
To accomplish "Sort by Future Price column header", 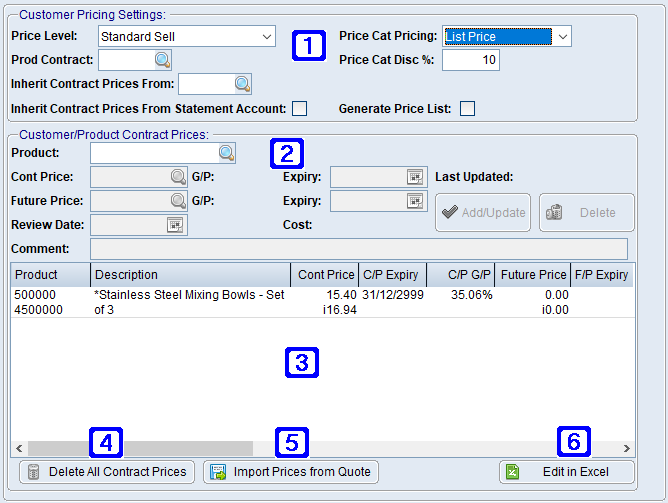I will click(x=533, y=275).
